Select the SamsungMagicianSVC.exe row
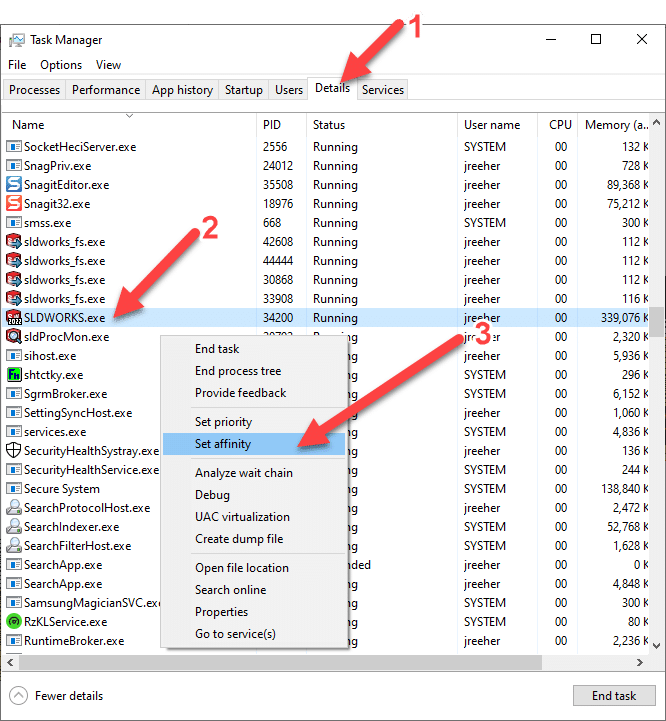666x721 pixels. click(326, 602)
